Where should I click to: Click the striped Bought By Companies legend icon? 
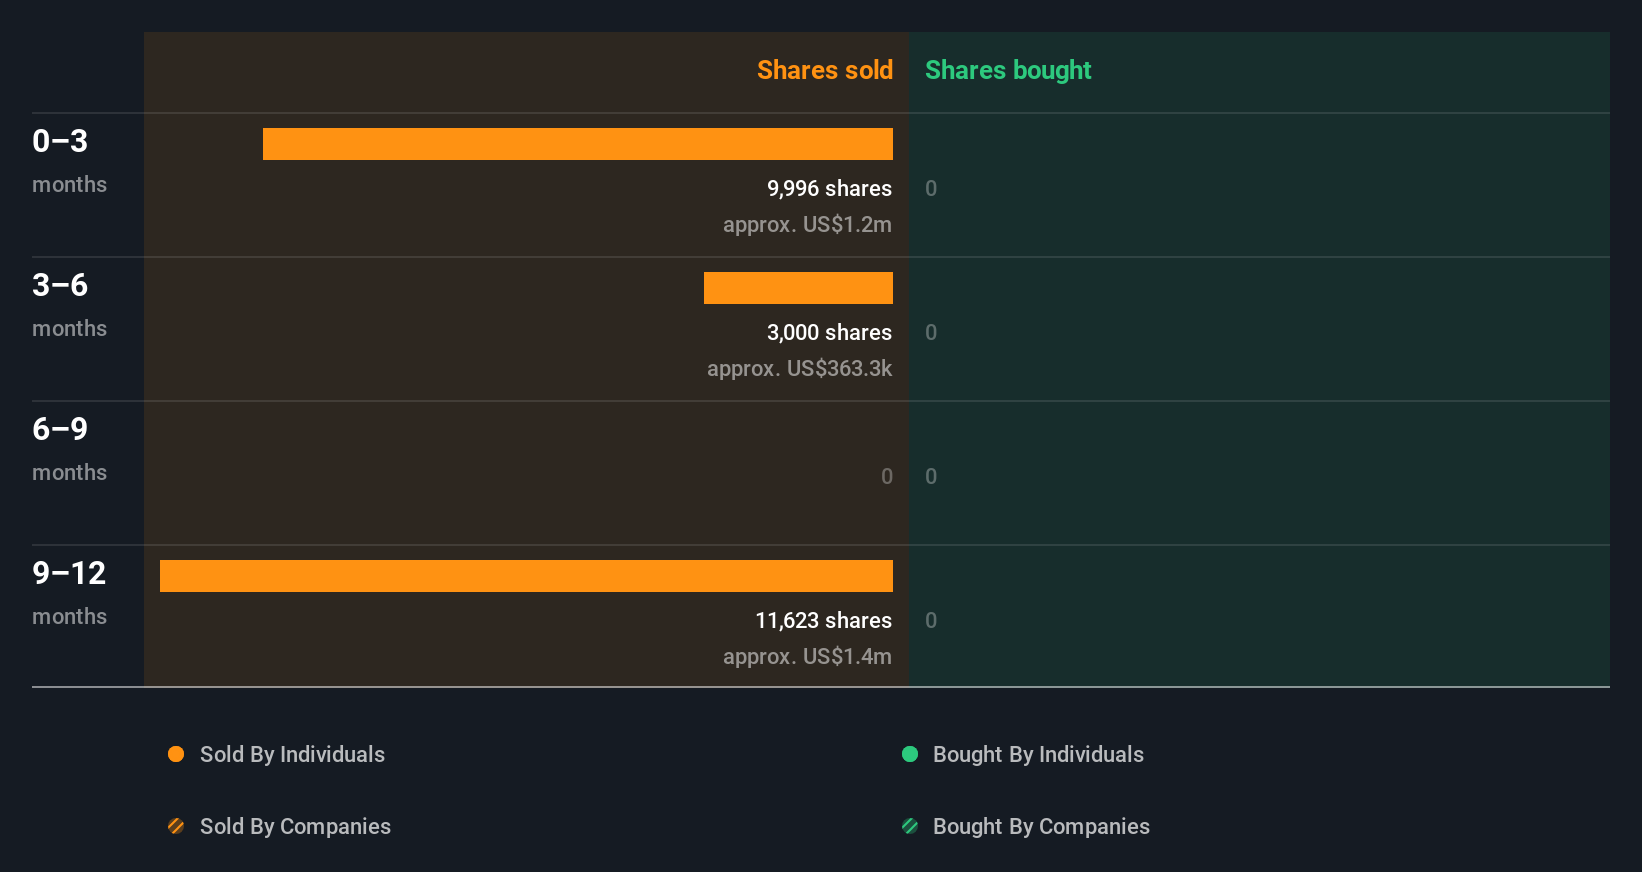[x=910, y=826]
